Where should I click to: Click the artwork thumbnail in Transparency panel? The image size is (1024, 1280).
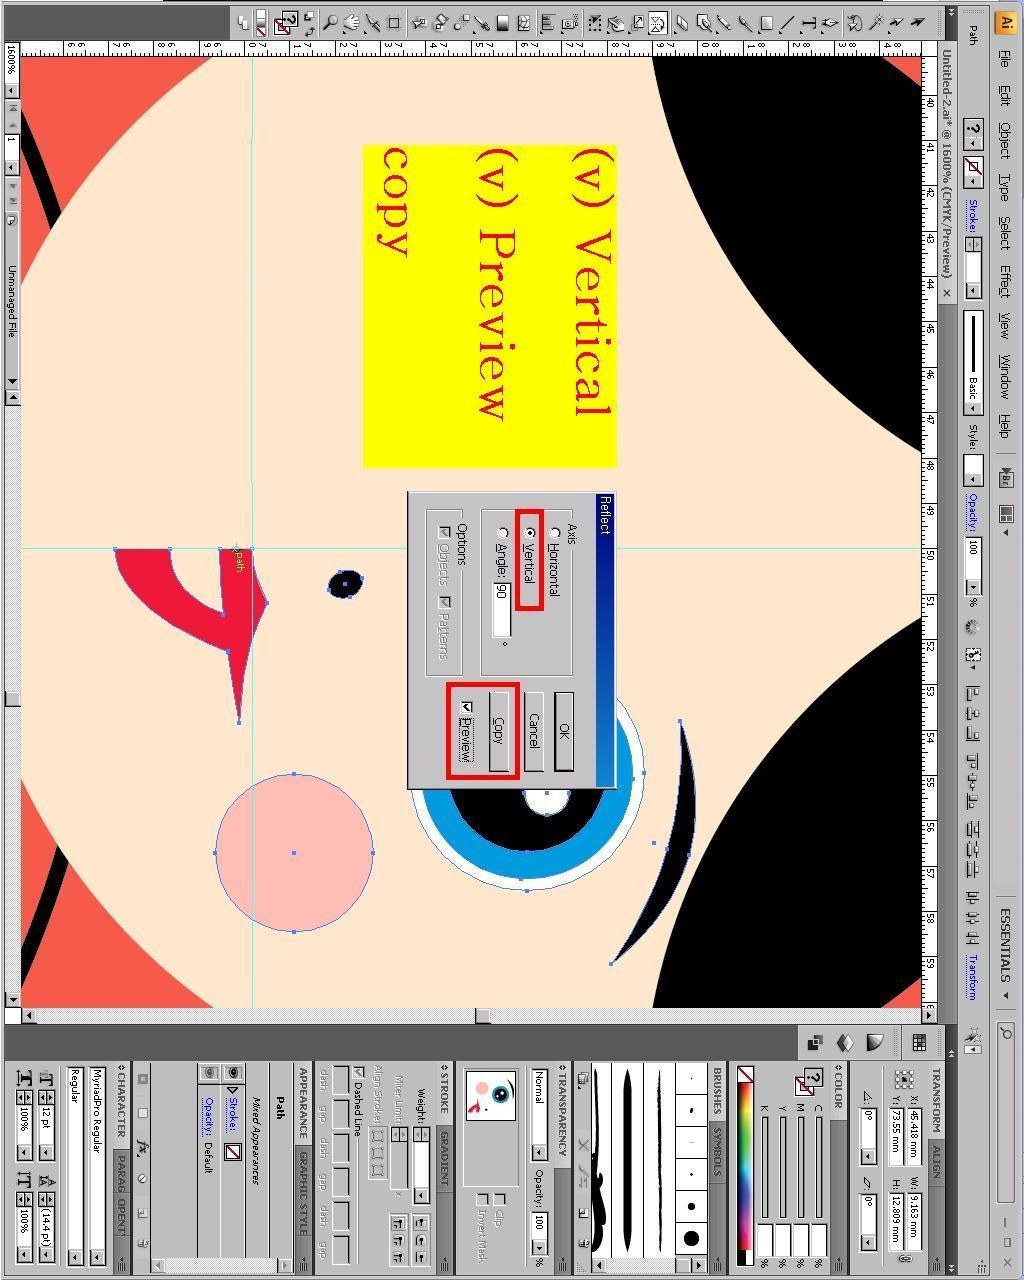(491, 1096)
